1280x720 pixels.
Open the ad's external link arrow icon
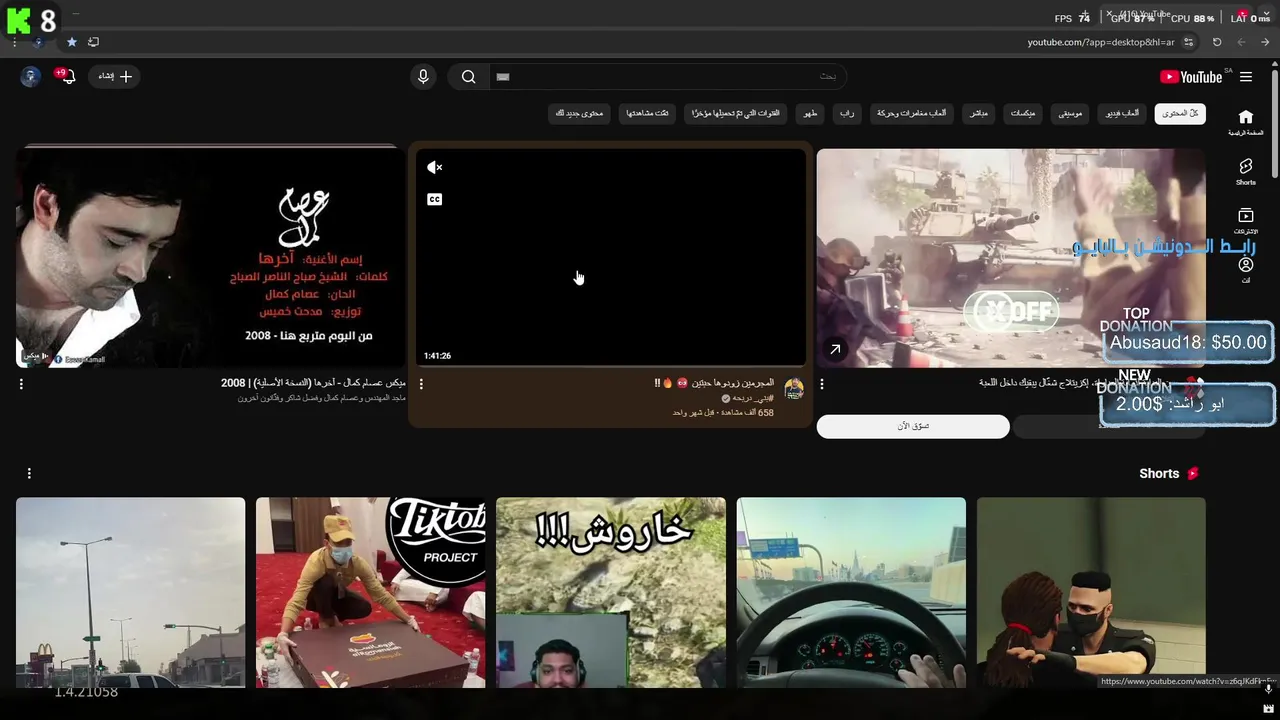tap(835, 349)
